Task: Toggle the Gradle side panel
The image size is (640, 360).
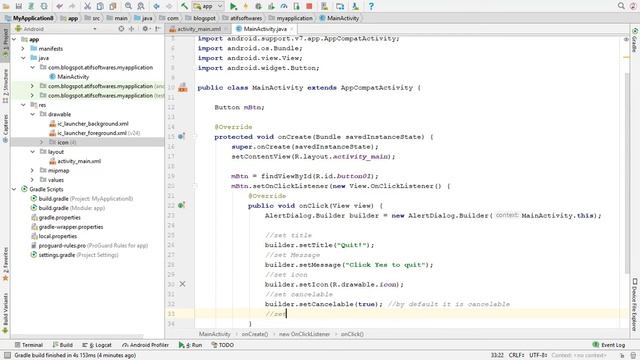Action: [635, 40]
